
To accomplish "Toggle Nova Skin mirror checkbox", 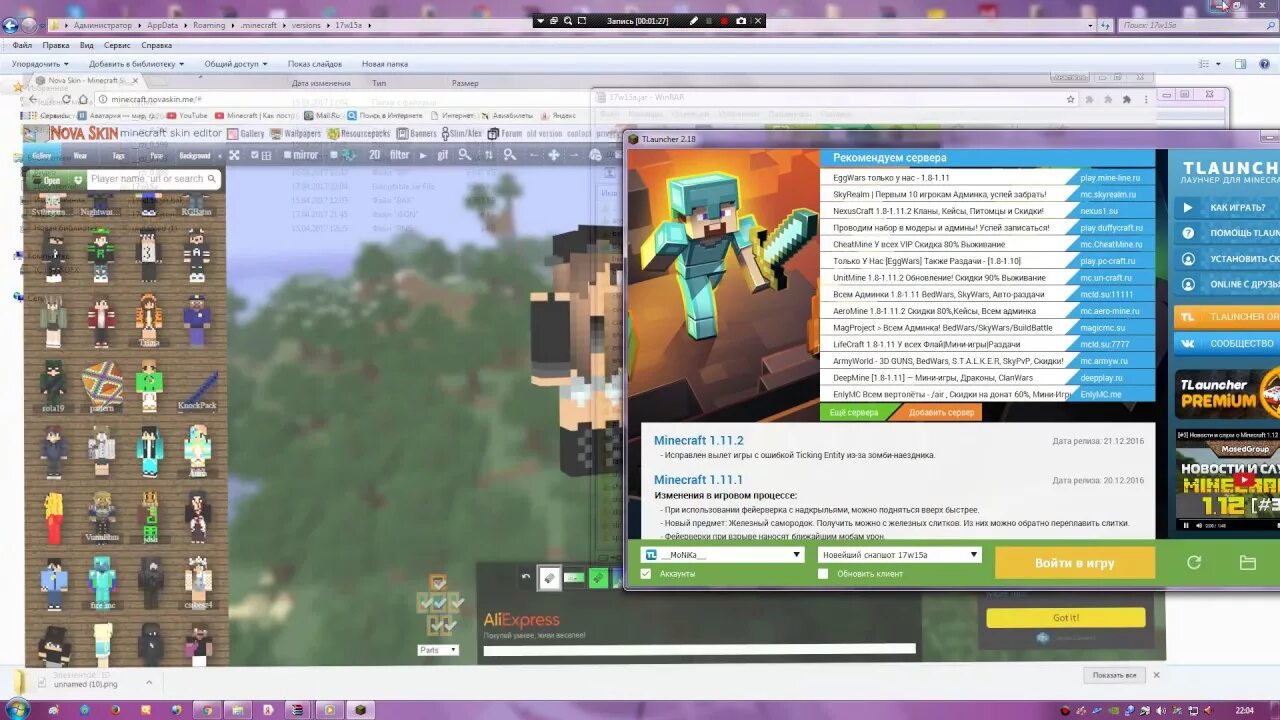I will coord(286,155).
